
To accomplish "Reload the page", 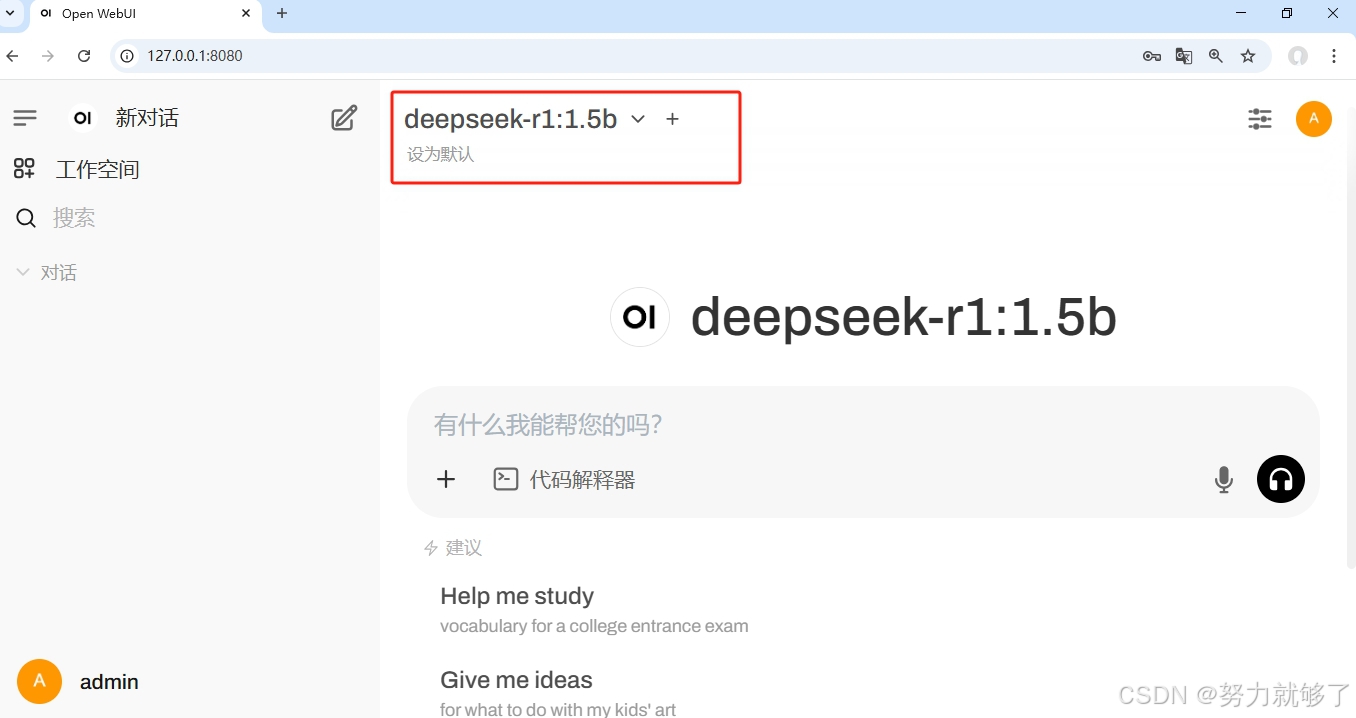I will click(84, 56).
